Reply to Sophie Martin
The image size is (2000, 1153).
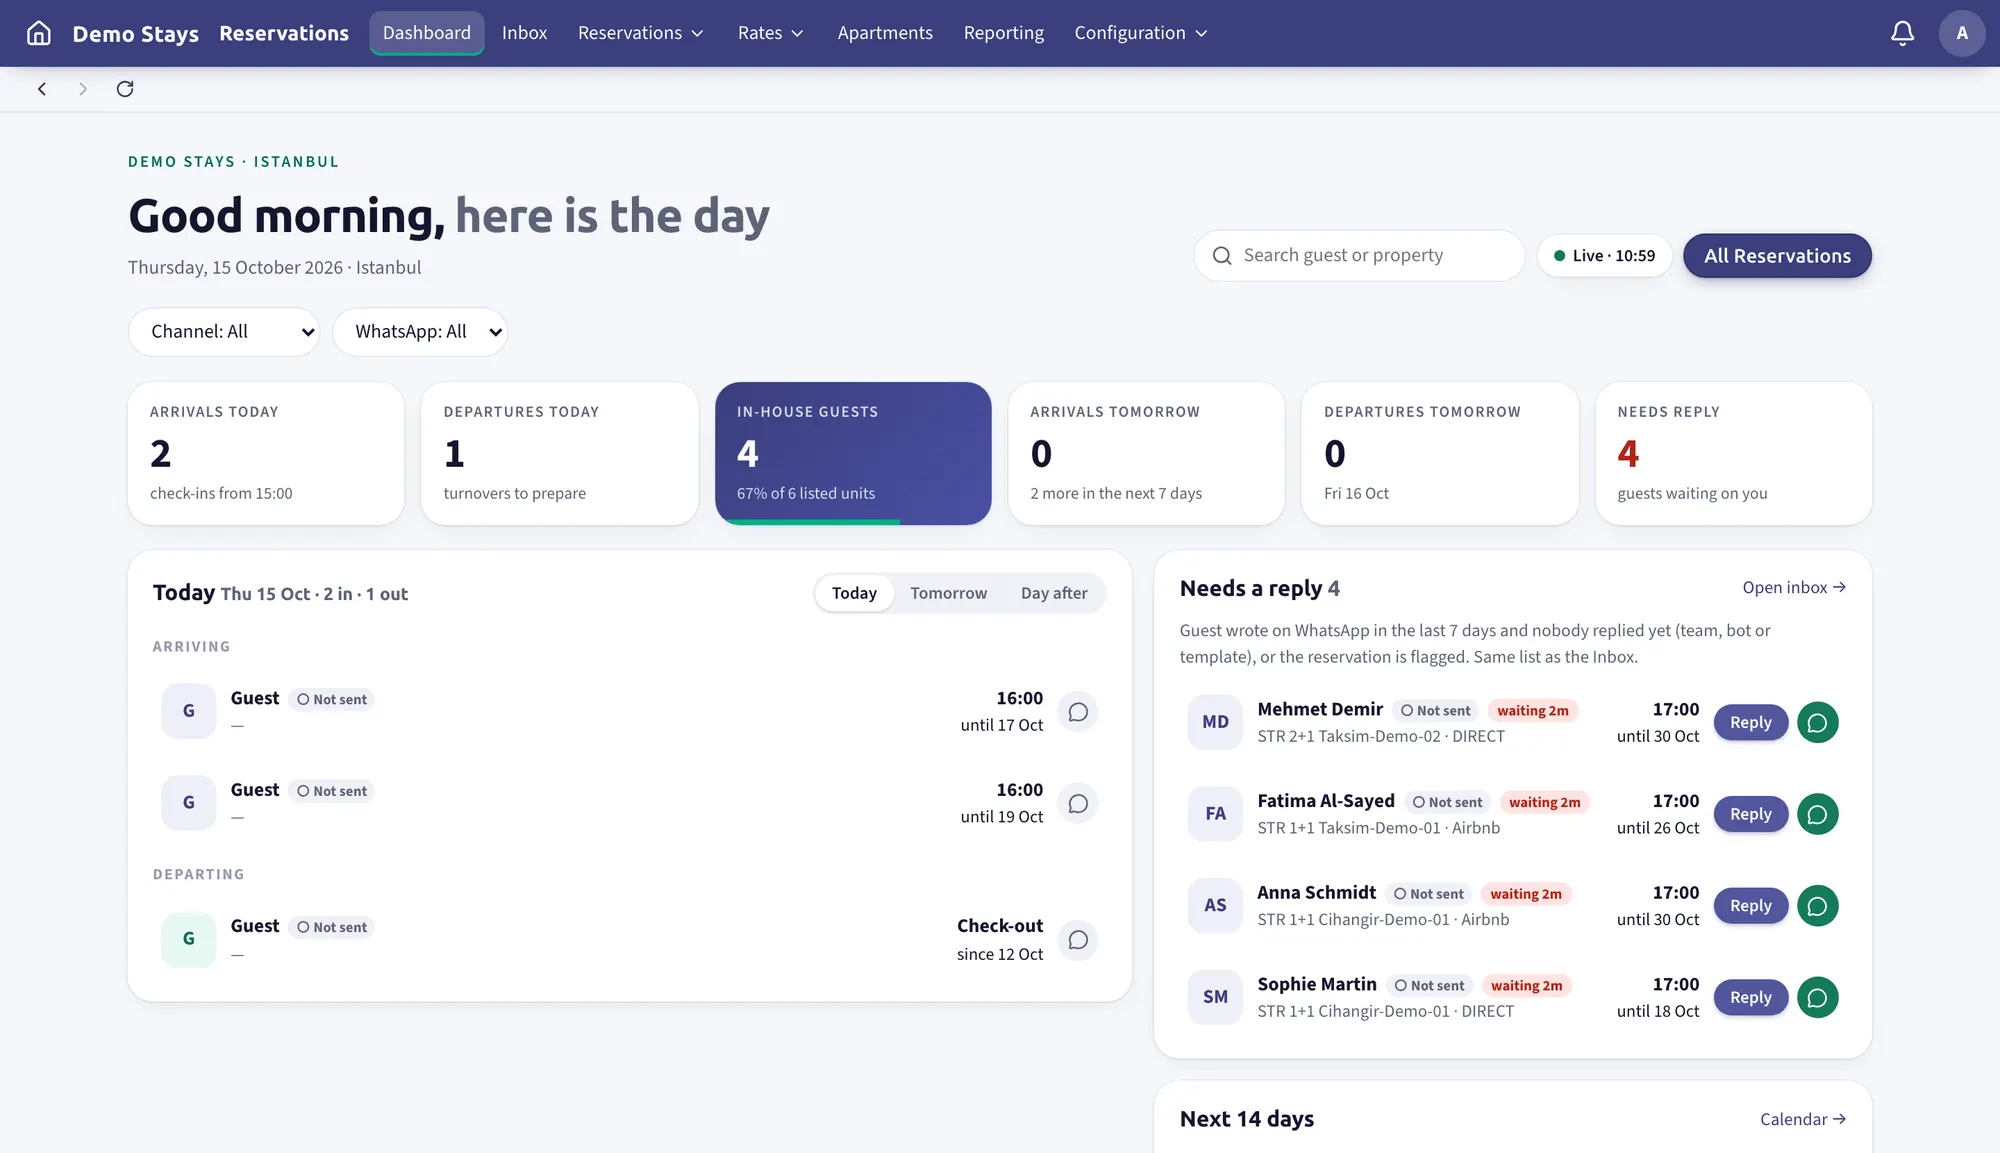(x=1750, y=998)
